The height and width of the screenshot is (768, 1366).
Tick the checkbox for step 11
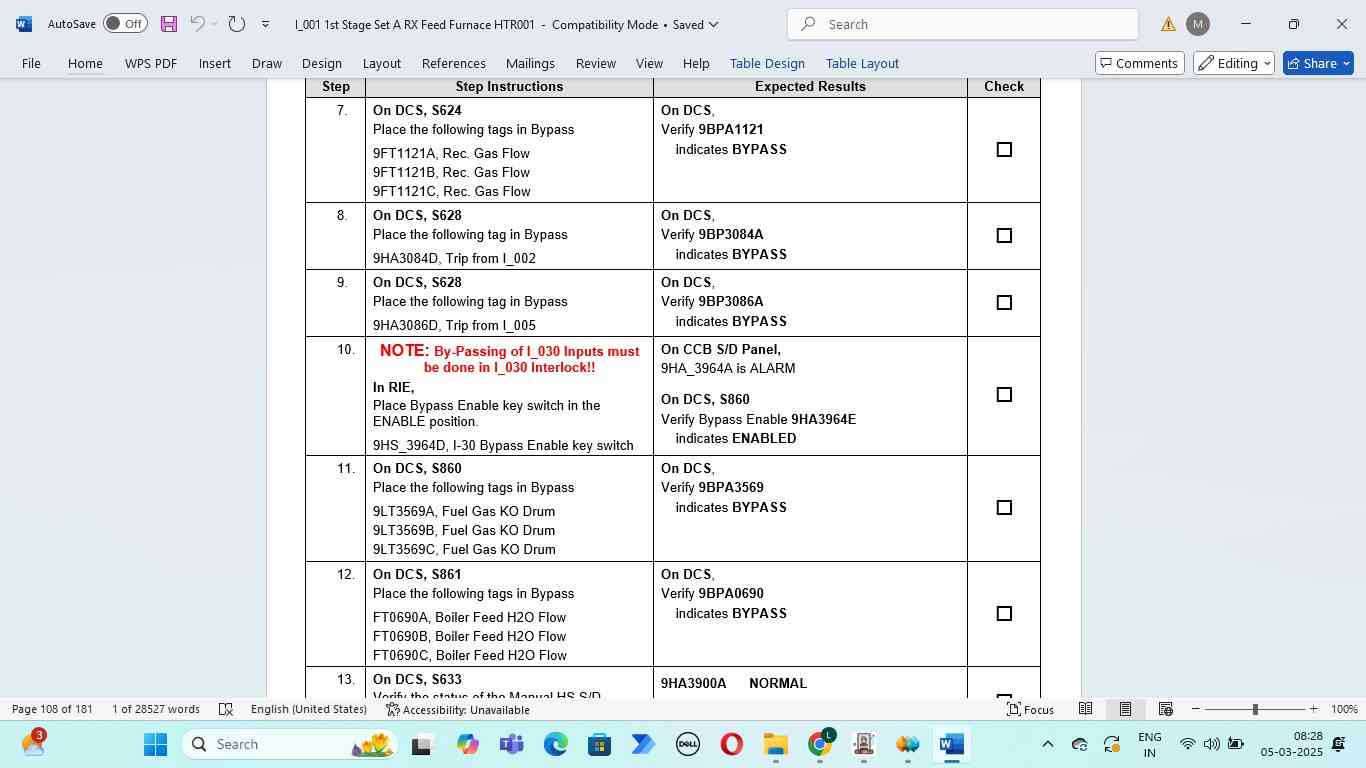click(1004, 508)
